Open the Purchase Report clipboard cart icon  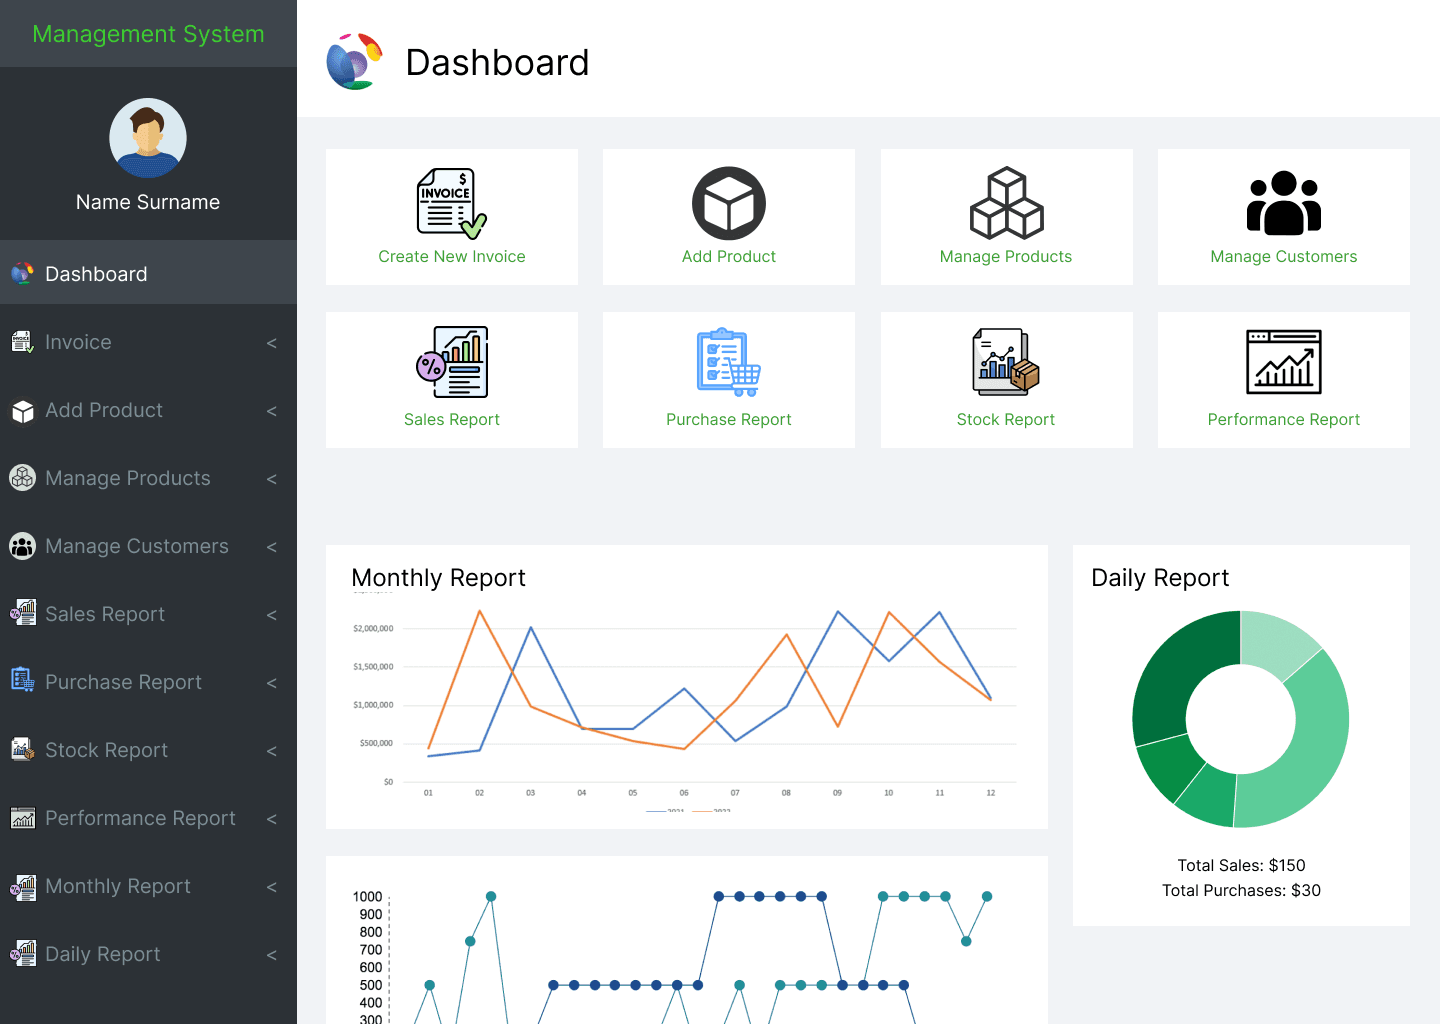728,362
